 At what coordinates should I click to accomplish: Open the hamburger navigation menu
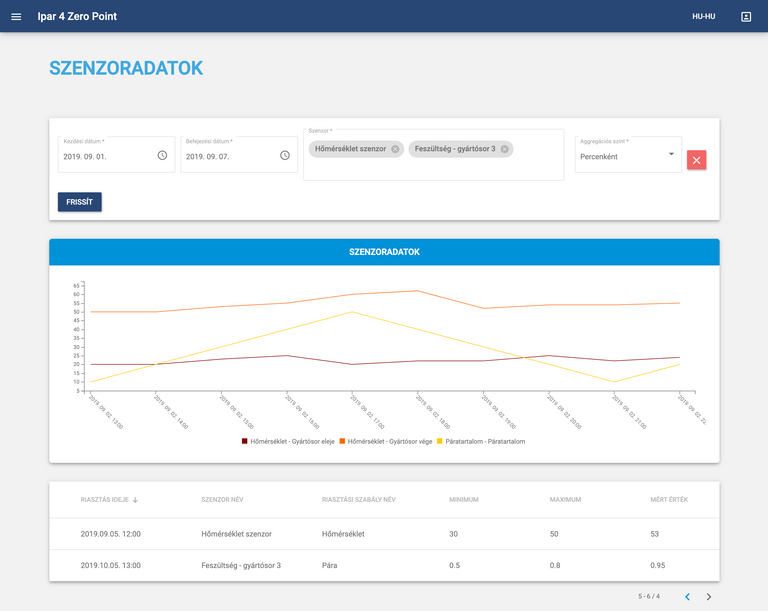coord(16,17)
